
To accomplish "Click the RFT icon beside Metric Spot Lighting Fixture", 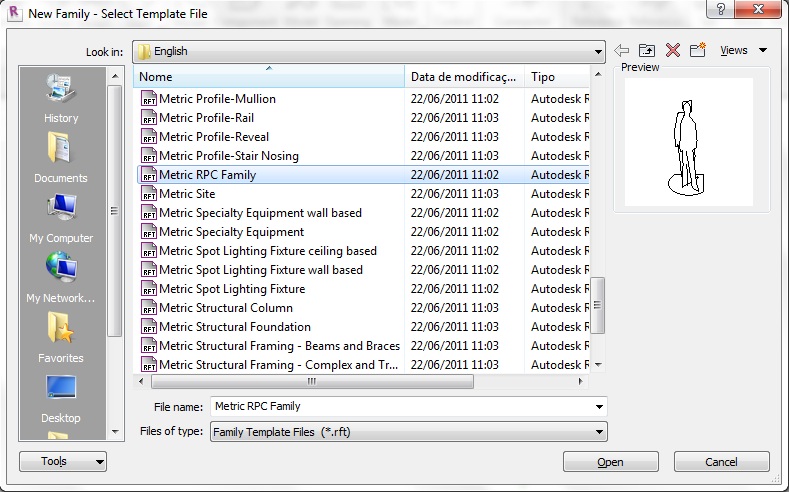I will point(148,289).
